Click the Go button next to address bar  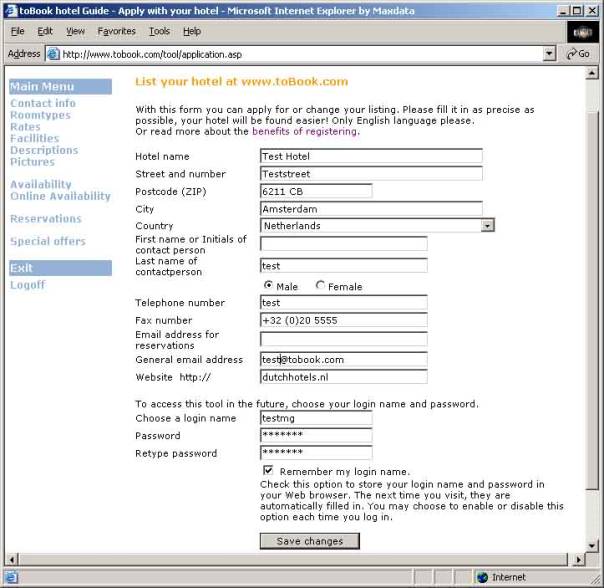pos(578,54)
